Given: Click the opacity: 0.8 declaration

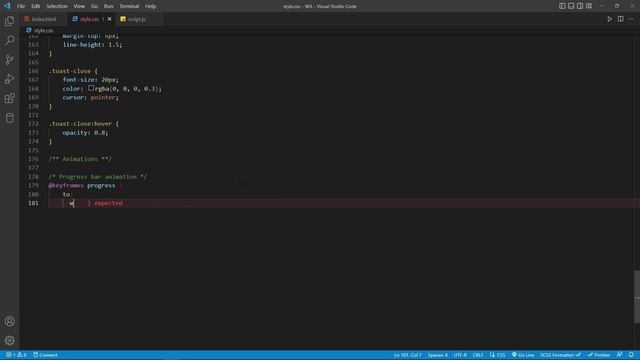Looking at the screenshot, I should click(85, 133).
